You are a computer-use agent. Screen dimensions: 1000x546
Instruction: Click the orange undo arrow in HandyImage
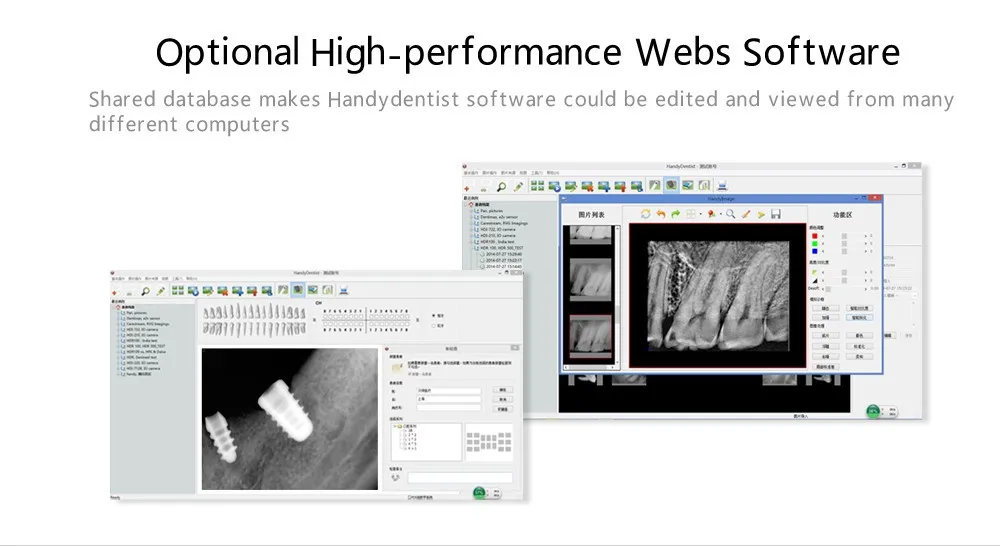661,214
